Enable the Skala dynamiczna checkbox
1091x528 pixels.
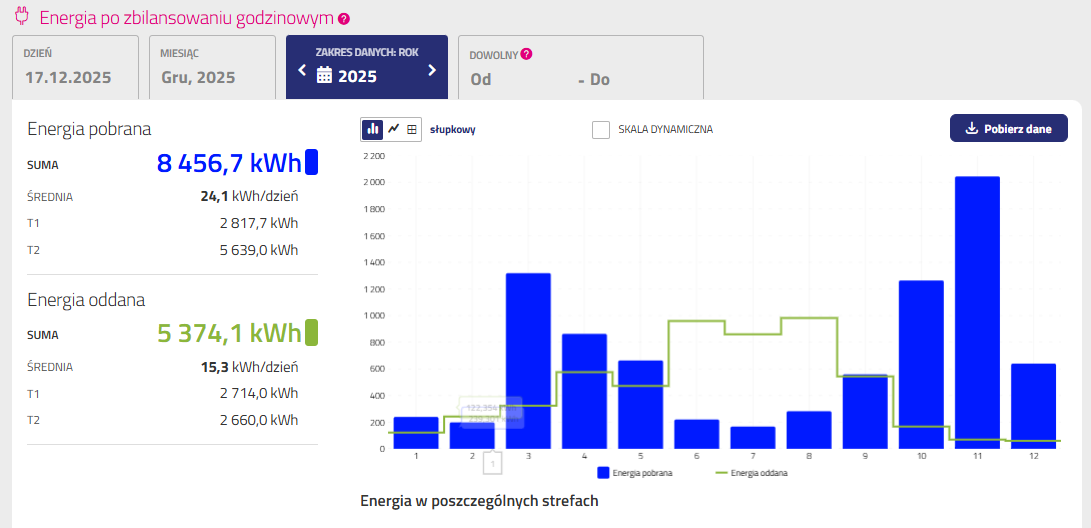coord(601,130)
